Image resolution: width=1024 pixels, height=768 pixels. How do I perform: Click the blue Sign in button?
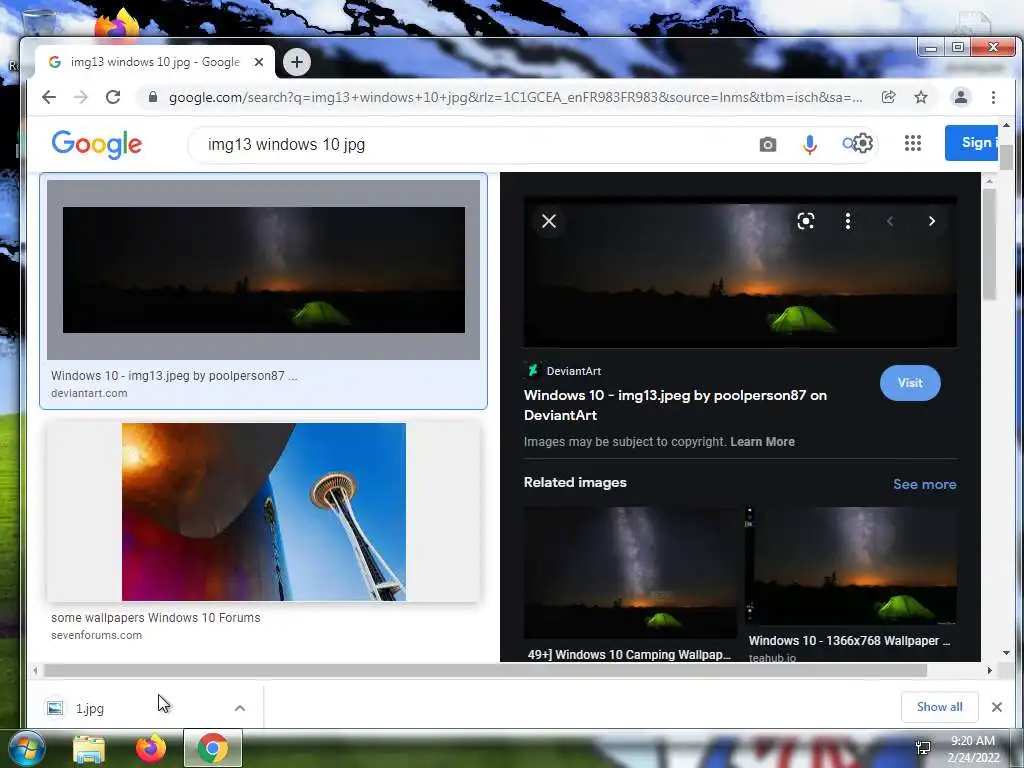click(972, 142)
